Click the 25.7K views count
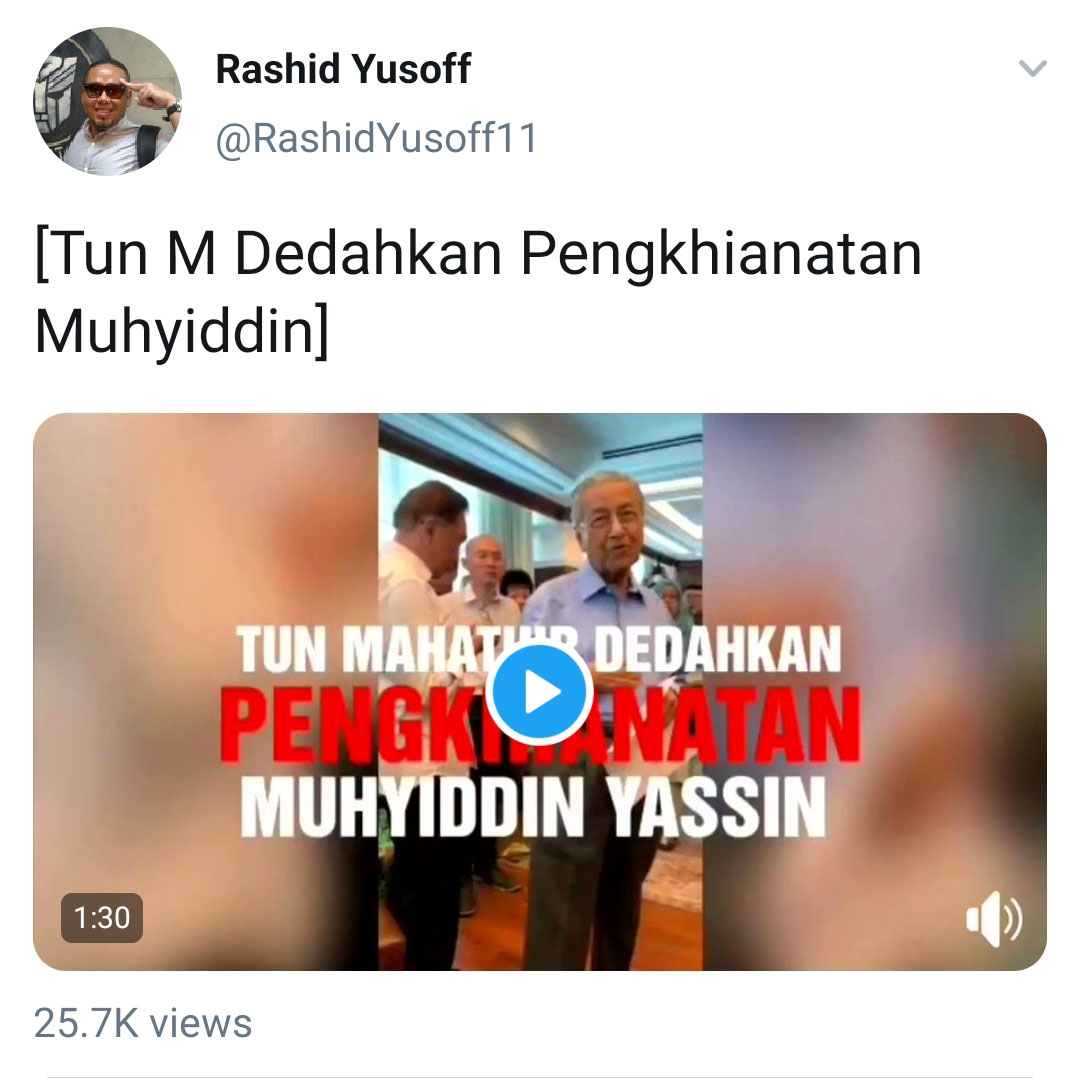The width and height of the screenshot is (1080, 1080). (x=143, y=1023)
